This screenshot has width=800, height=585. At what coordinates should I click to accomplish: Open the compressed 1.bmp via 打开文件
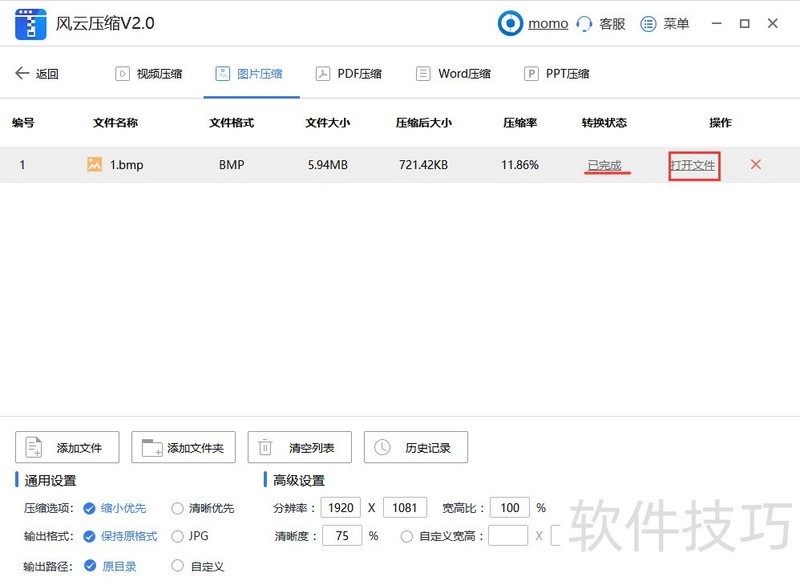(694, 164)
